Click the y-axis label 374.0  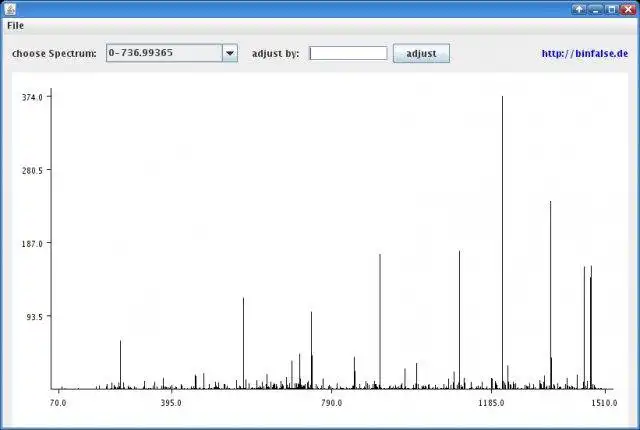[x=32, y=97]
